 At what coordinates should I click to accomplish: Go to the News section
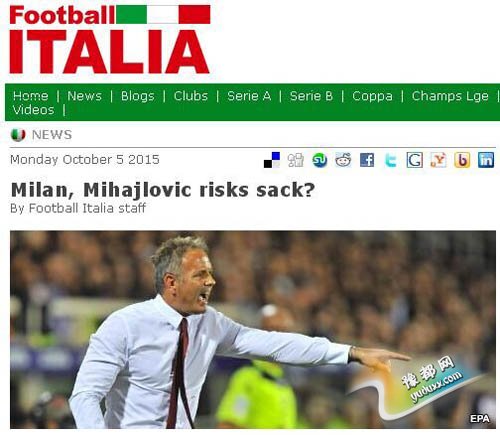(x=84, y=96)
